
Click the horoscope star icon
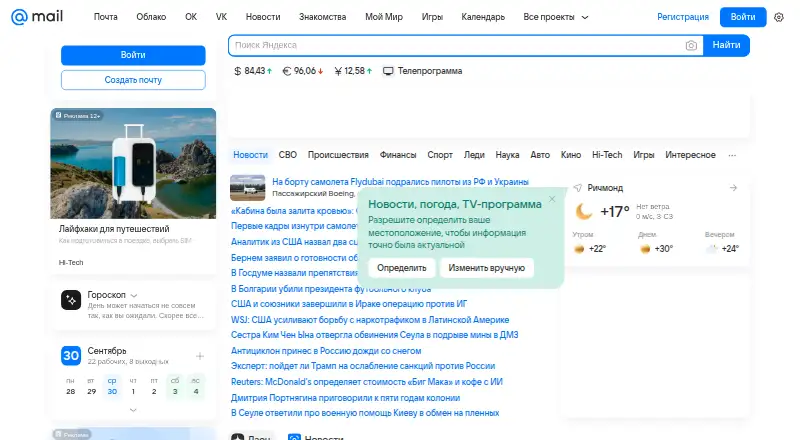(71, 300)
